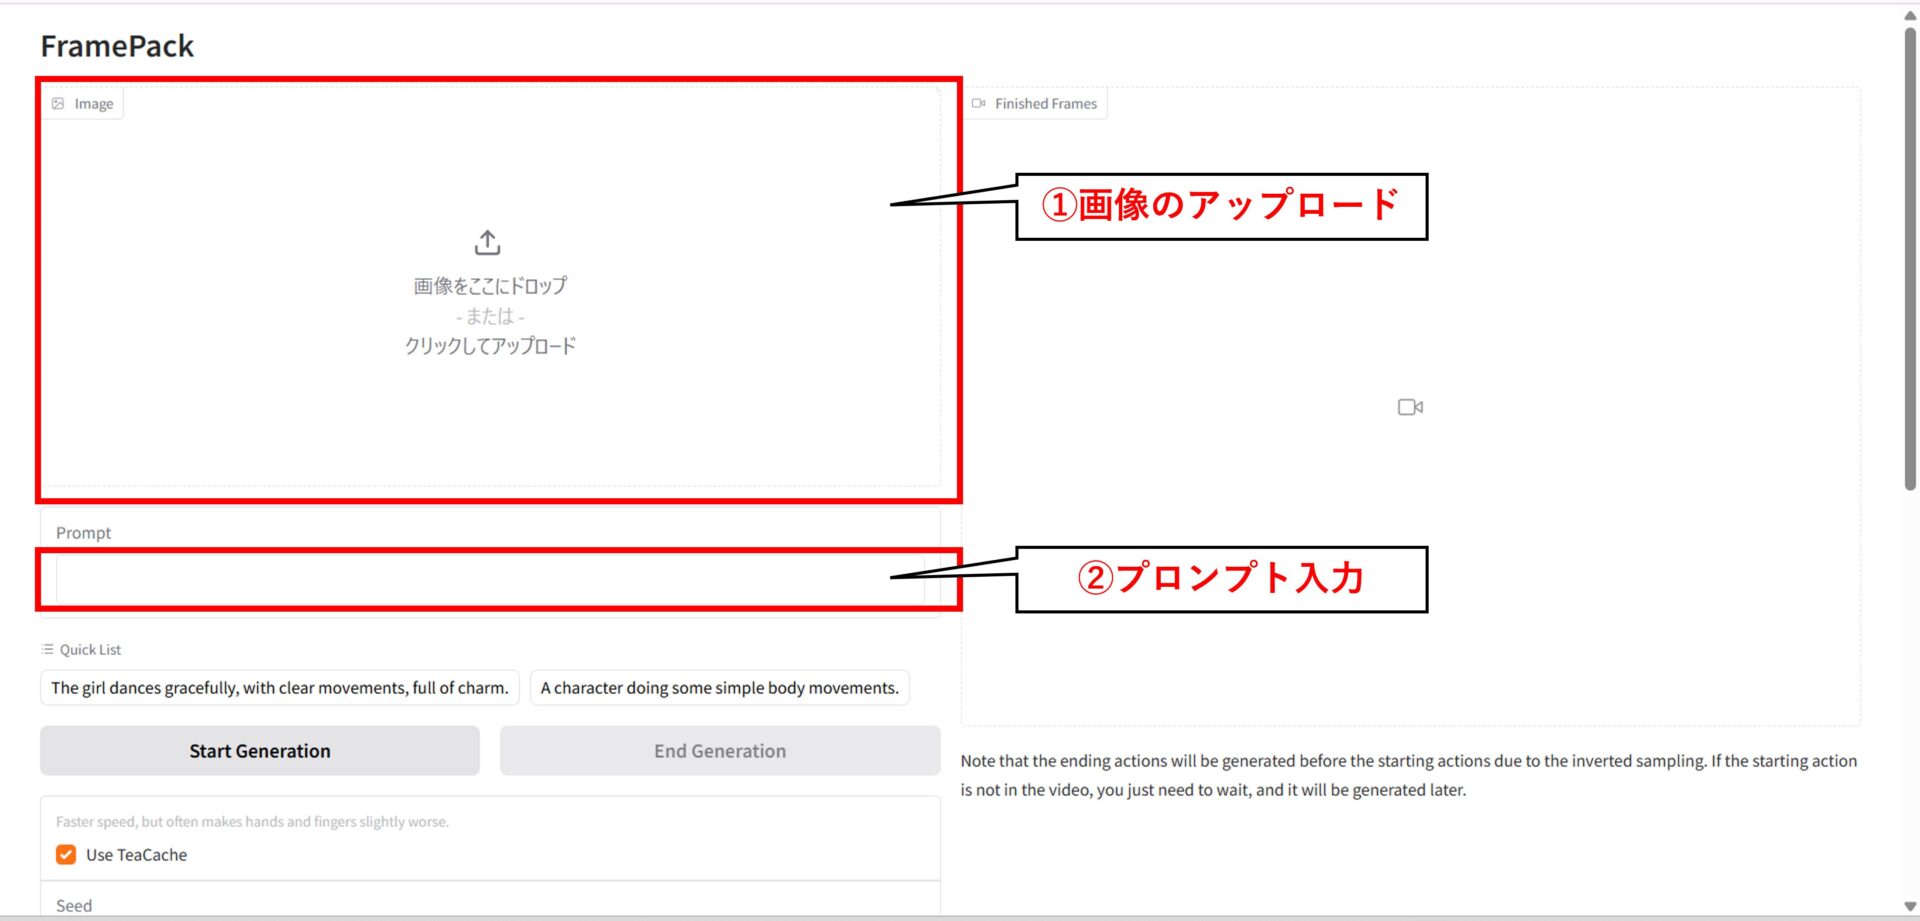1920x921 pixels.
Task: Select the girl dances gracefully quick prompt
Action: click(x=279, y=688)
